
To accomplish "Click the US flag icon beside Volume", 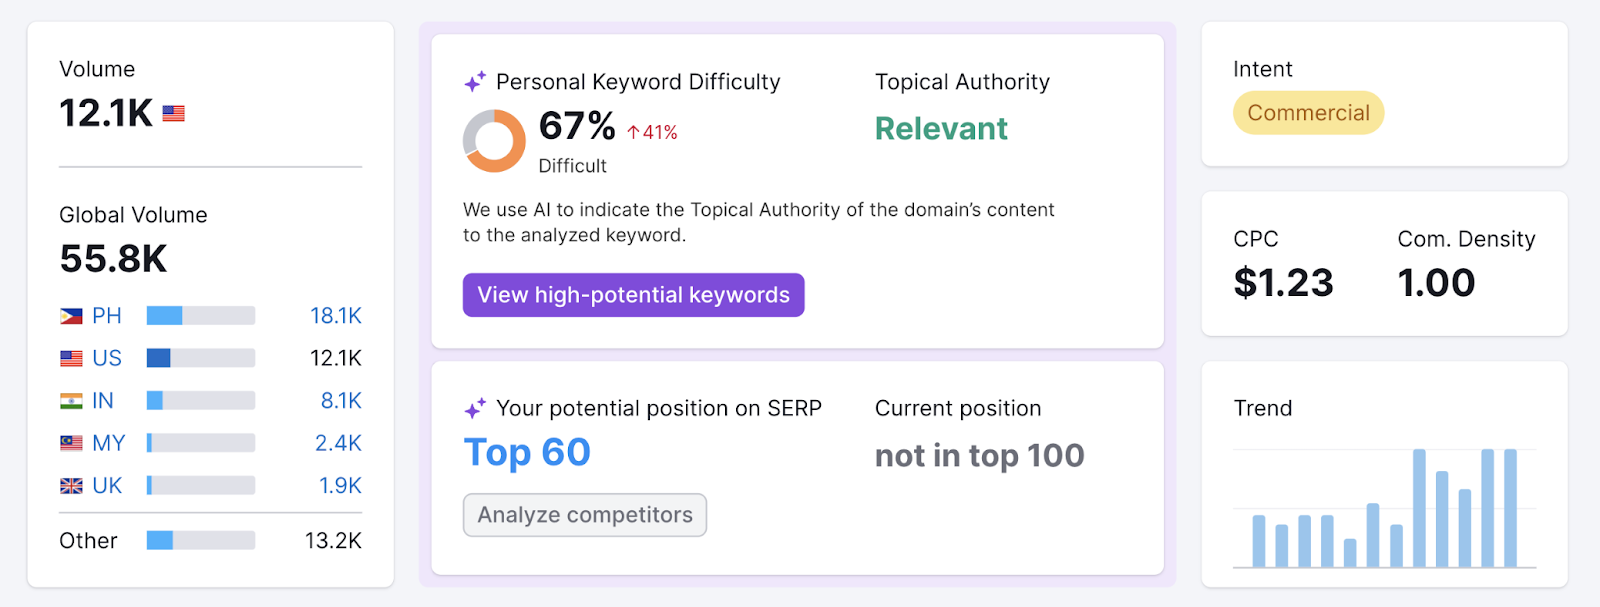I will click(x=173, y=113).
